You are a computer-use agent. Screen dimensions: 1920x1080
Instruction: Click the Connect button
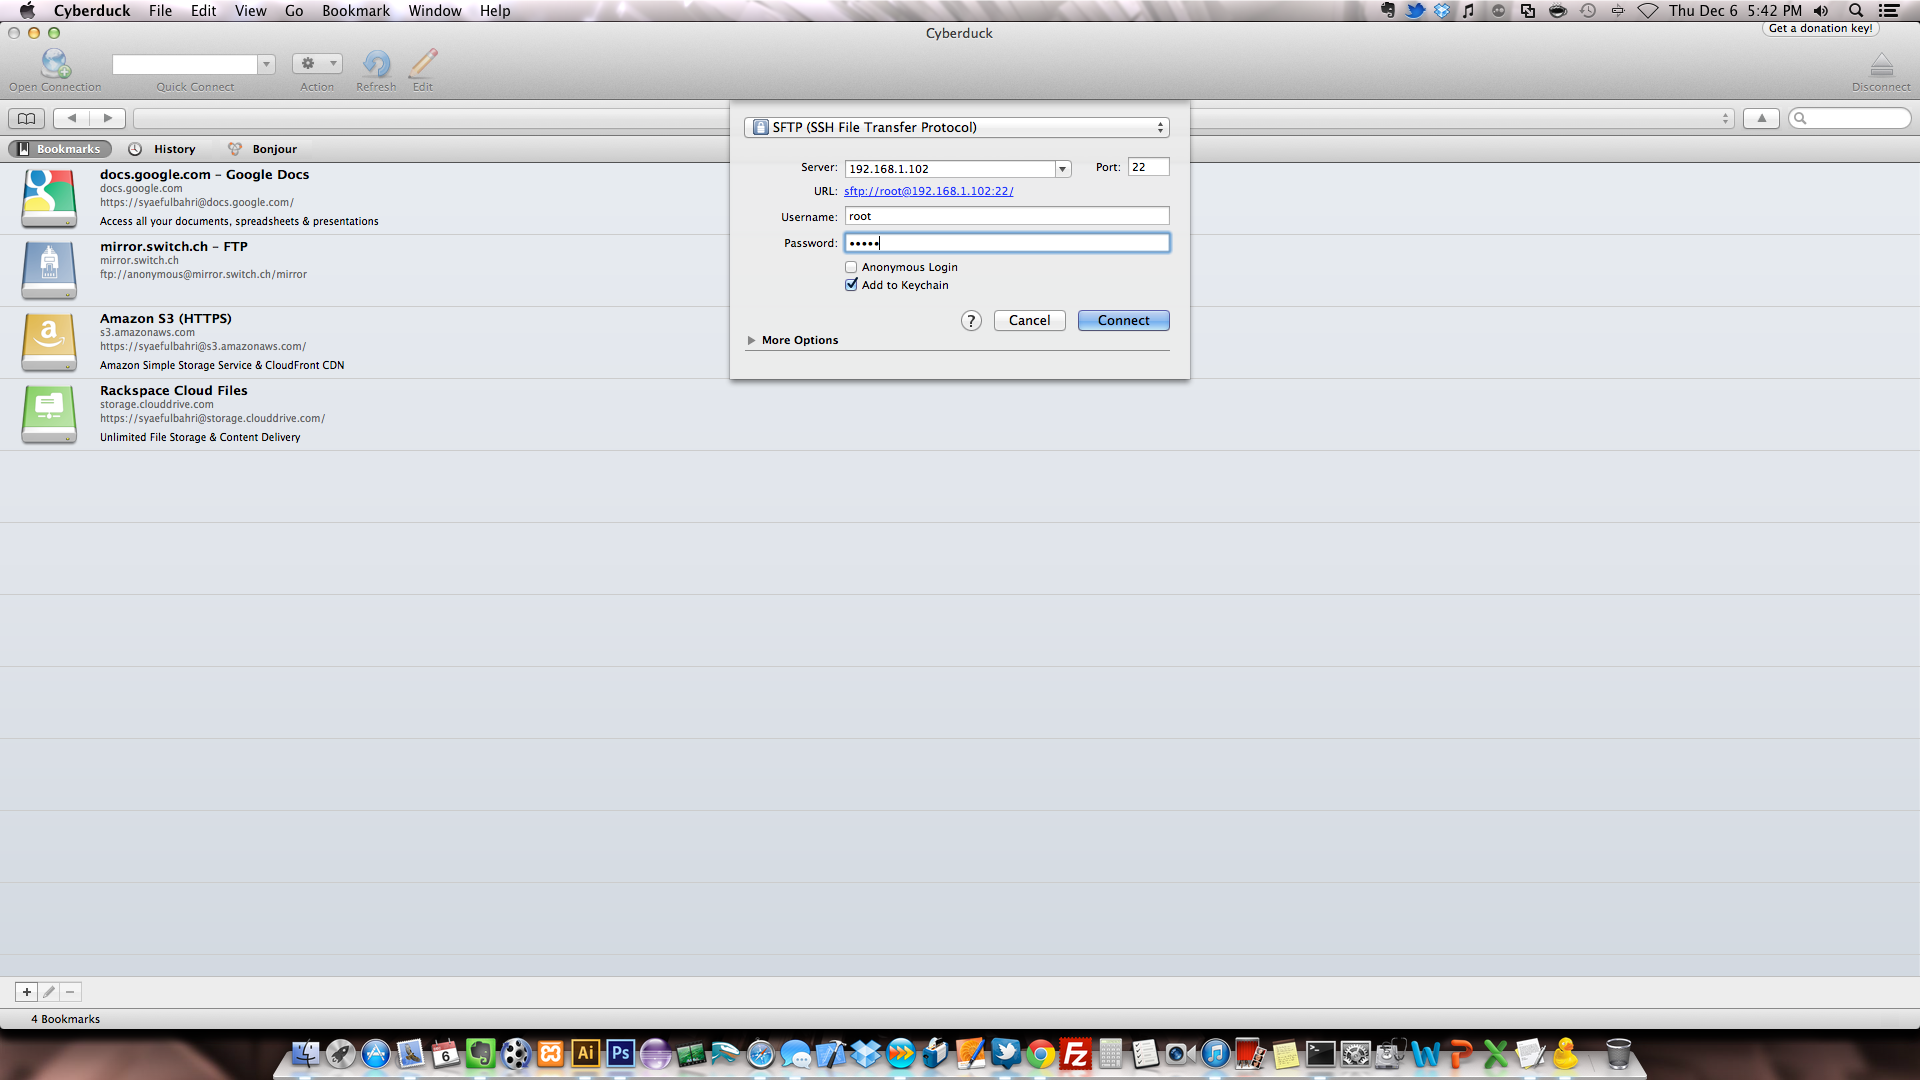[1123, 320]
